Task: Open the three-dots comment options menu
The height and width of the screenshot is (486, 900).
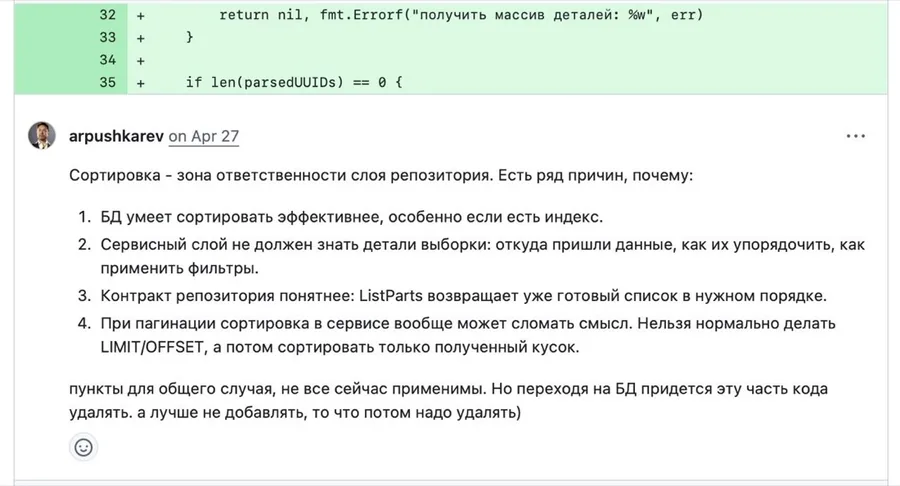Action: pyautogui.click(x=855, y=137)
